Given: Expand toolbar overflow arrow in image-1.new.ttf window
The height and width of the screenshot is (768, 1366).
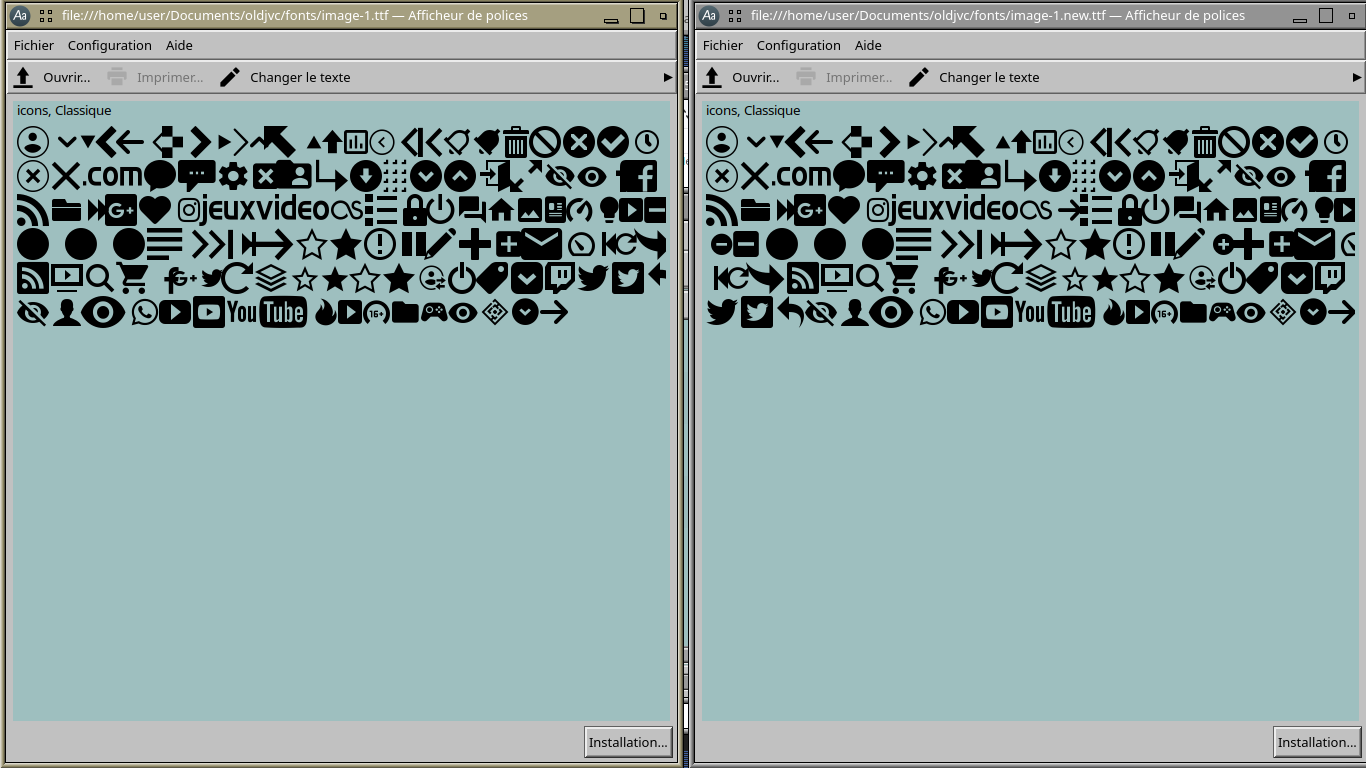Looking at the screenshot, I should click(1357, 77).
